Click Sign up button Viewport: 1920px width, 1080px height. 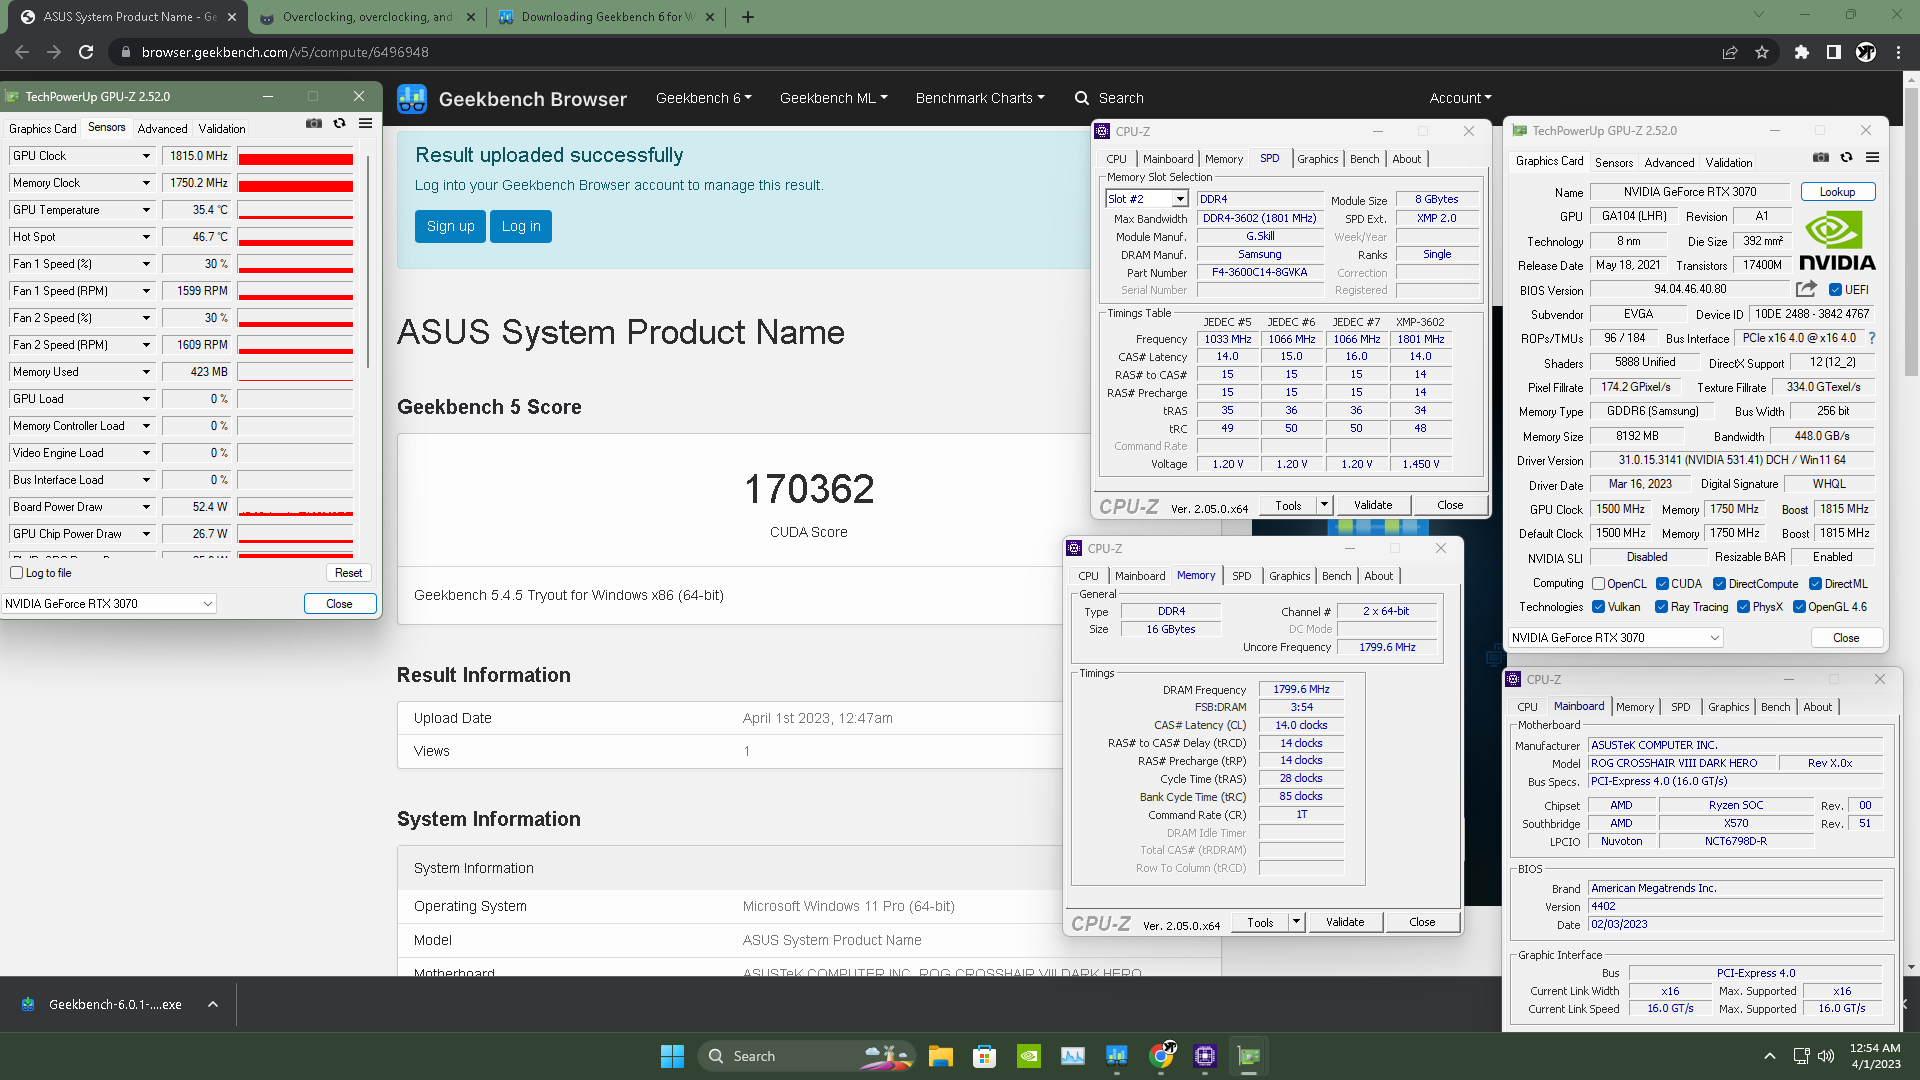(451, 226)
